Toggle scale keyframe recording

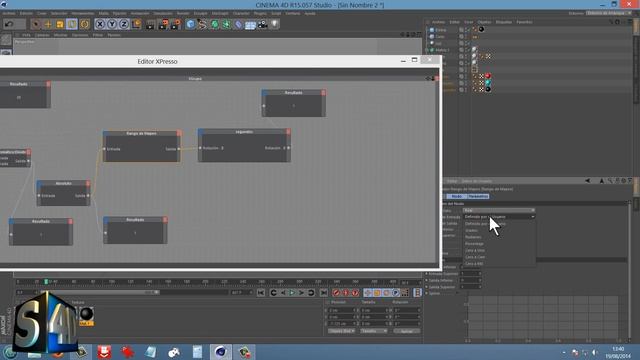click(377, 293)
